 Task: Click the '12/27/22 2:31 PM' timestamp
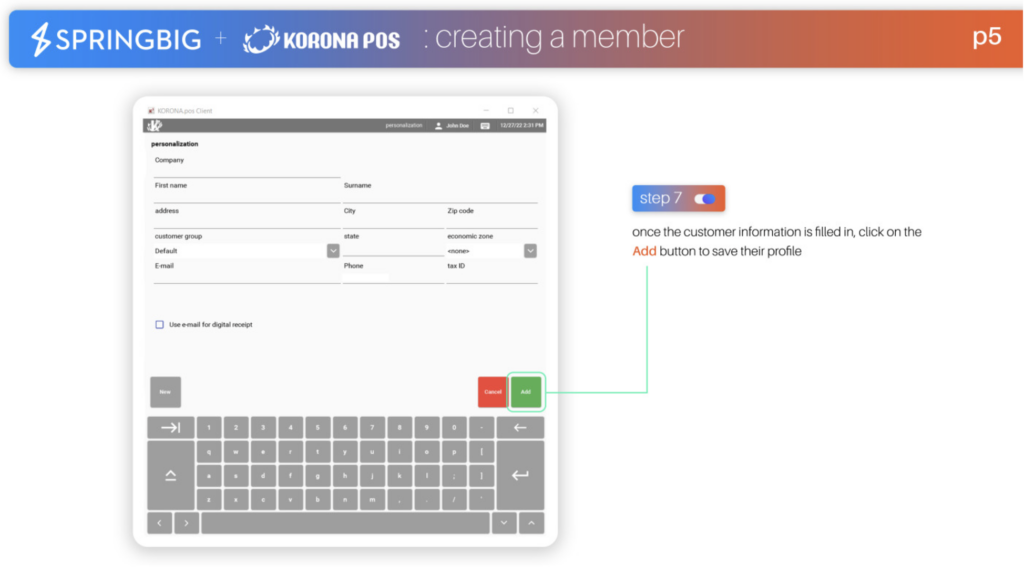click(522, 125)
